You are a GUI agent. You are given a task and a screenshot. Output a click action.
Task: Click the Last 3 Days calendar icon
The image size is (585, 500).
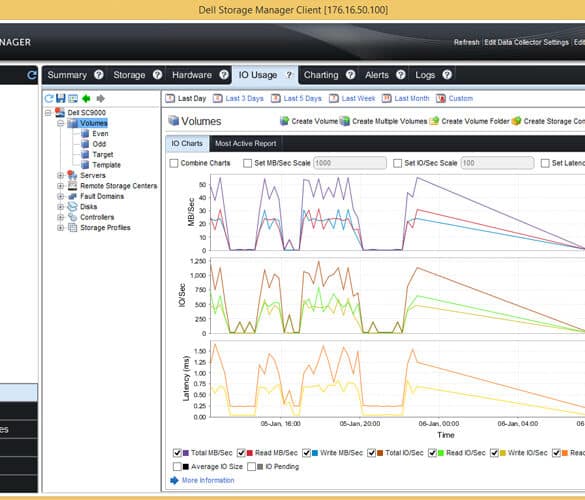(x=218, y=99)
